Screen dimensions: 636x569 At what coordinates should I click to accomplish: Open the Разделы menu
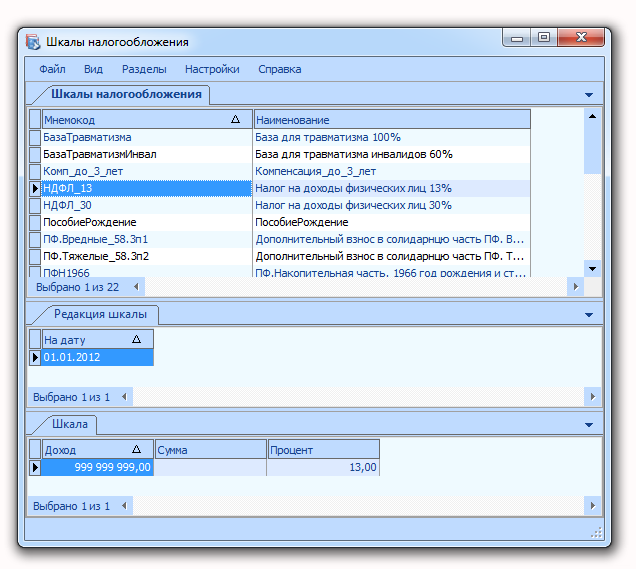tap(144, 69)
